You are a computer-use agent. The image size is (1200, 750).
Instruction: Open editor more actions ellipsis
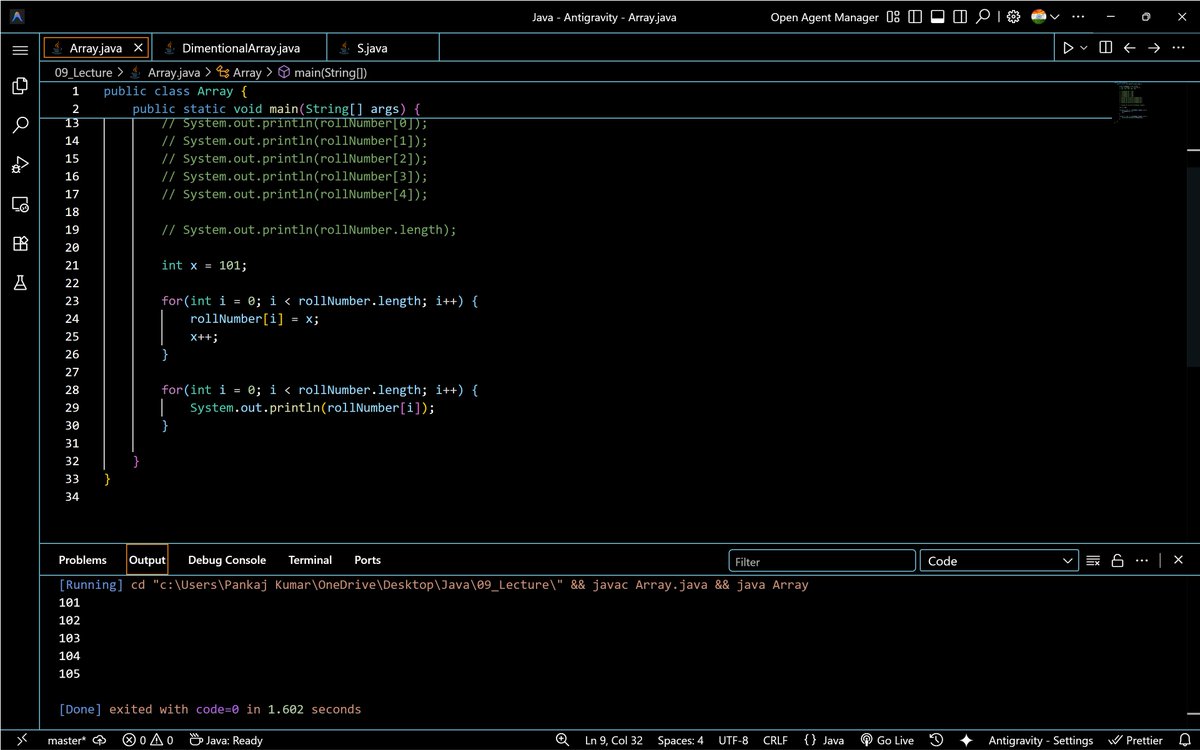(1179, 48)
